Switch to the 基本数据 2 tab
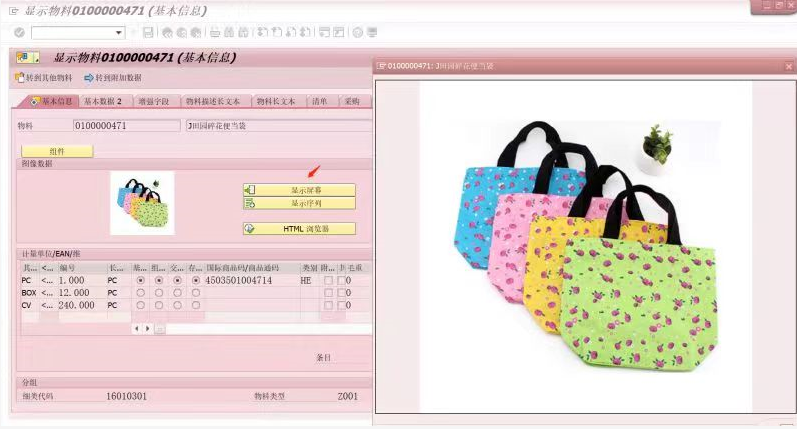The height and width of the screenshot is (429, 797). pos(104,101)
